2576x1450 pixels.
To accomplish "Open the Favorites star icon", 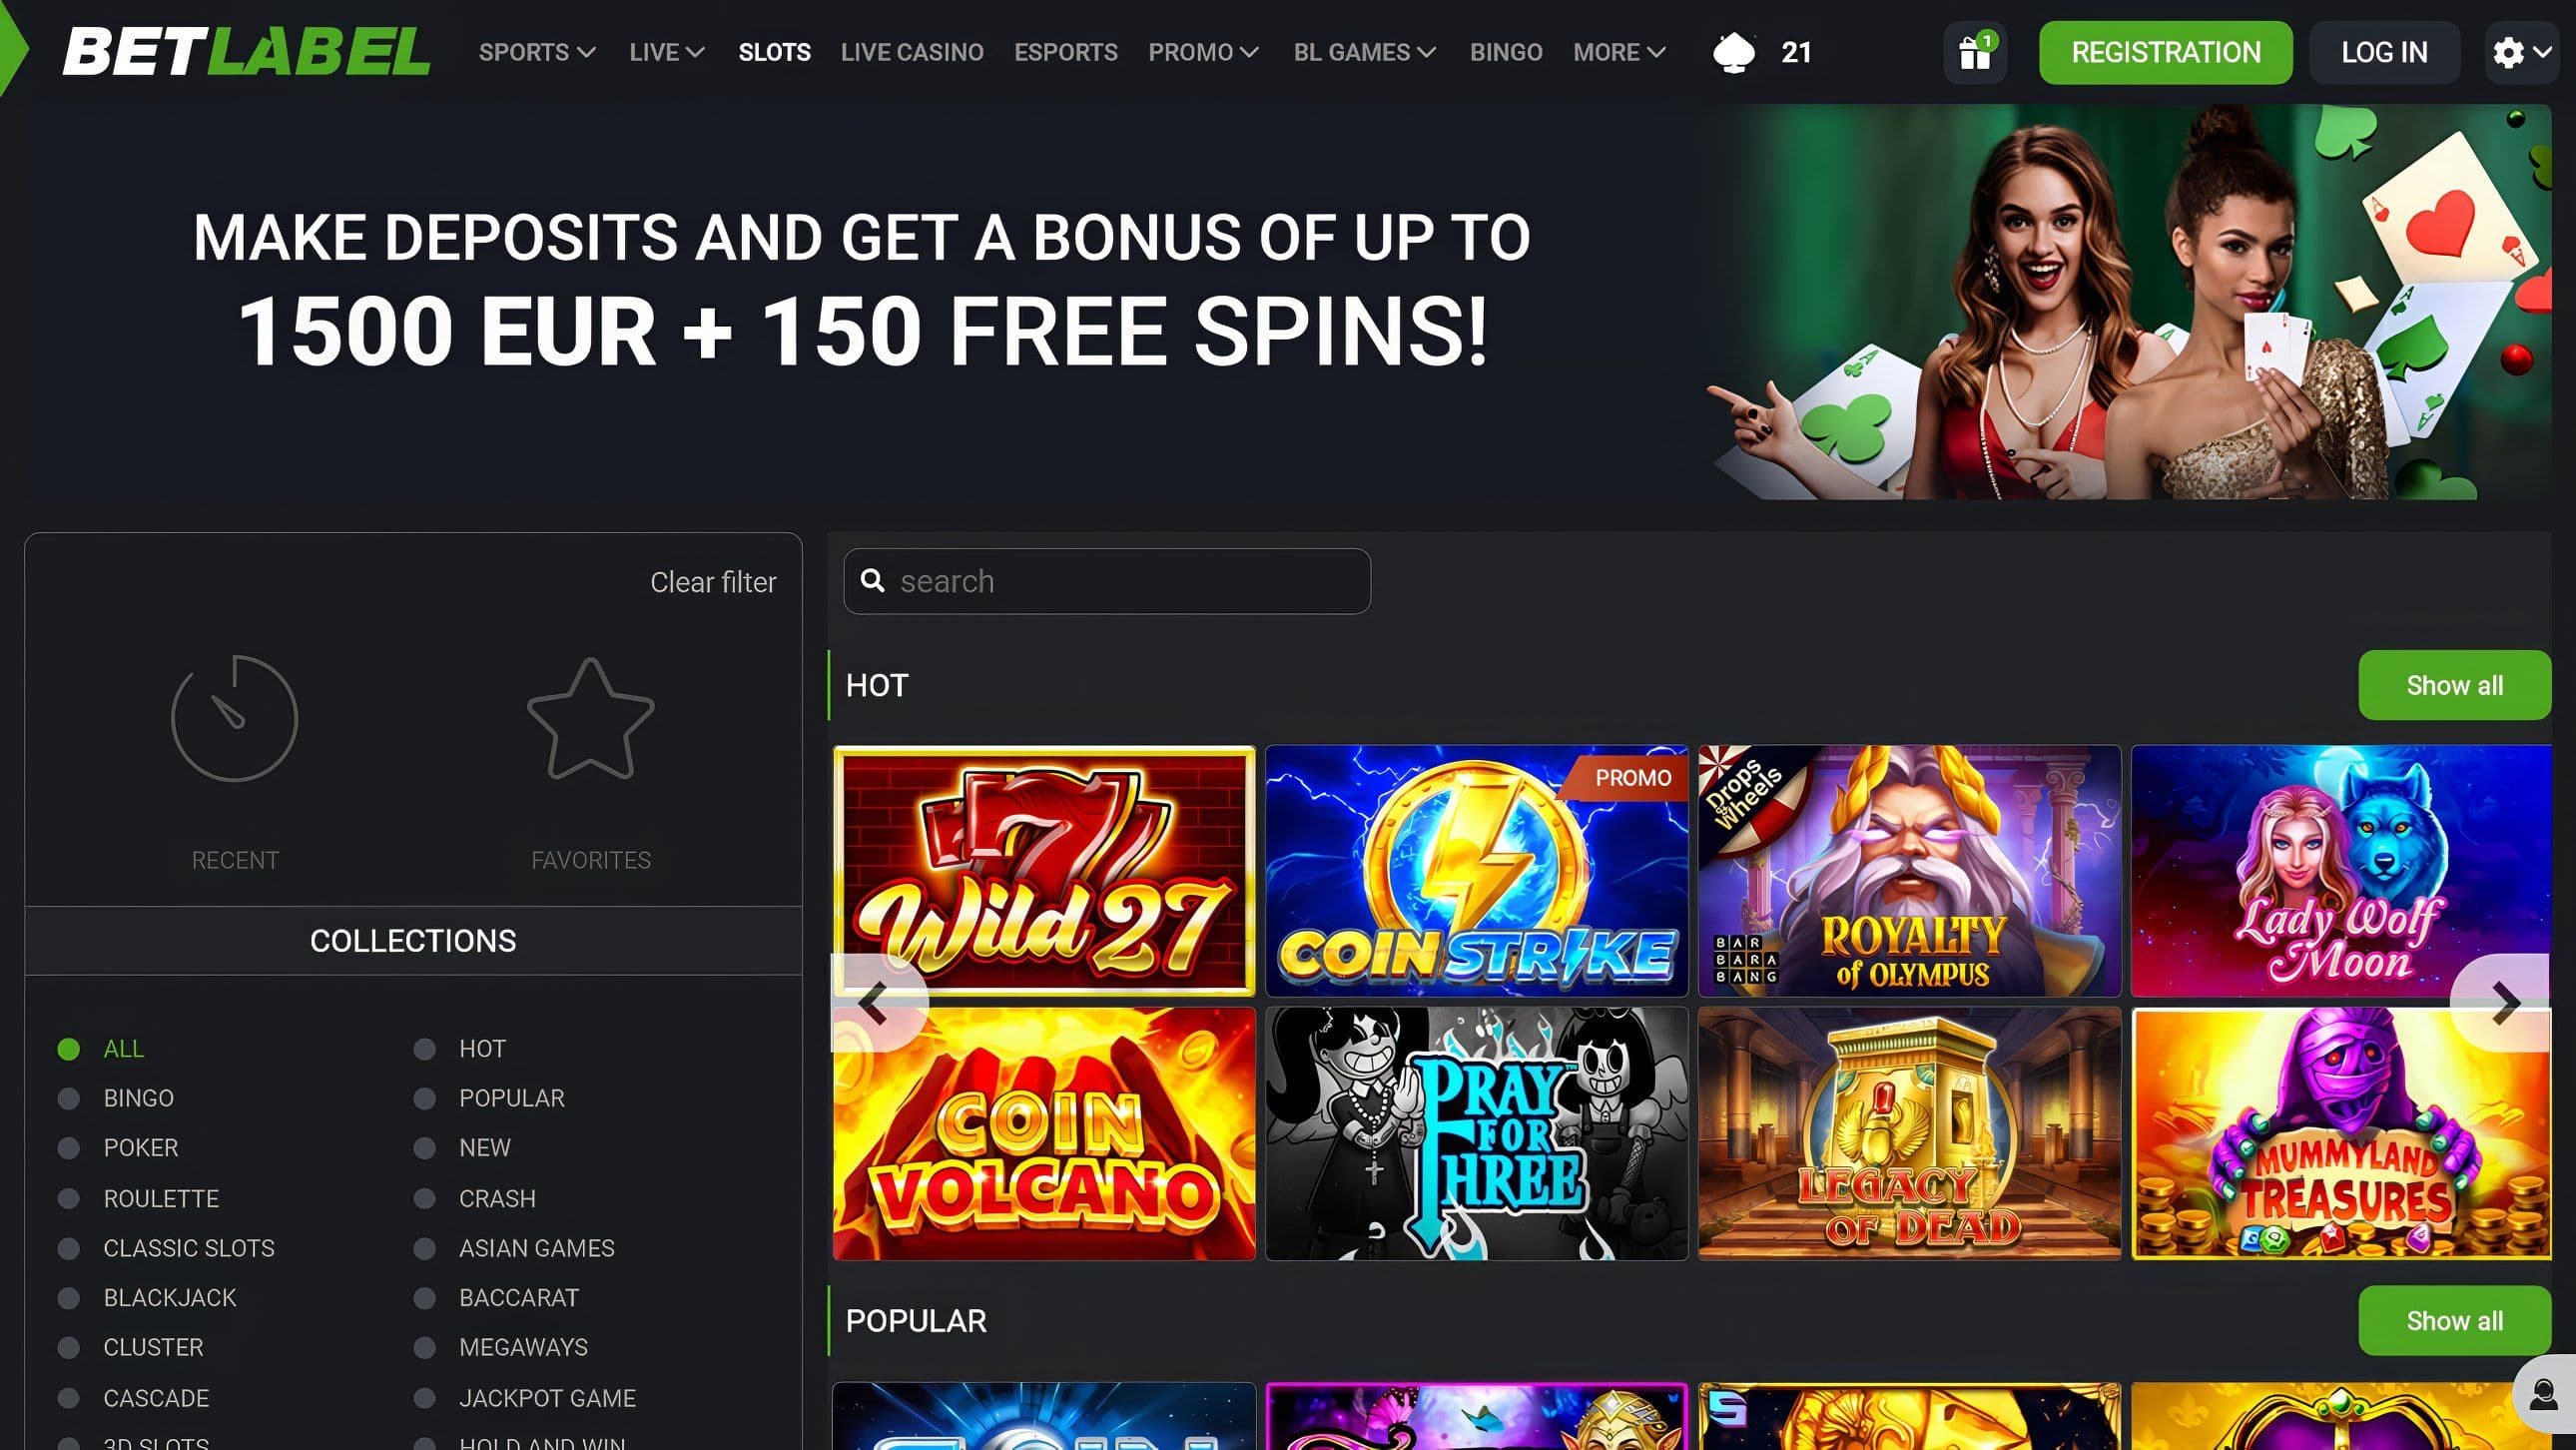I will click(x=590, y=717).
